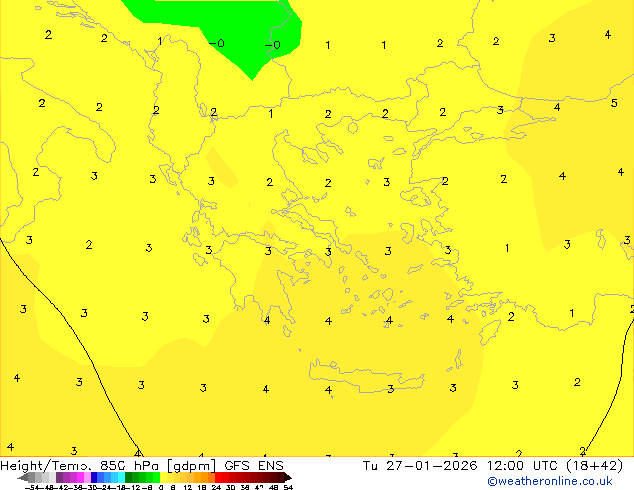Click the temperature value '5' on the map
This screenshot has height=490, width=634.
coord(614,103)
